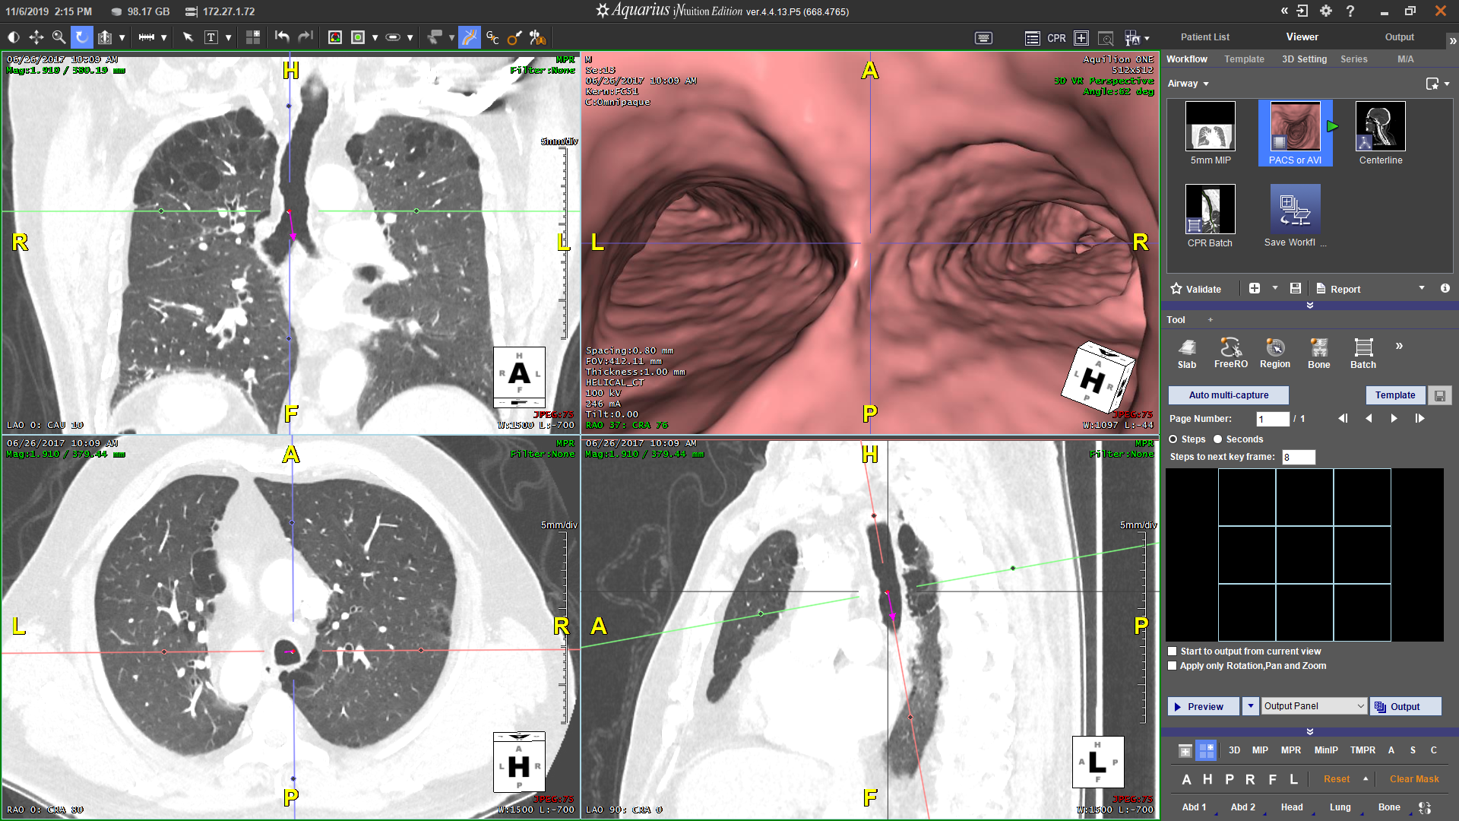Toggle the TMPR render mode
1459x821 pixels.
pyautogui.click(x=1362, y=750)
